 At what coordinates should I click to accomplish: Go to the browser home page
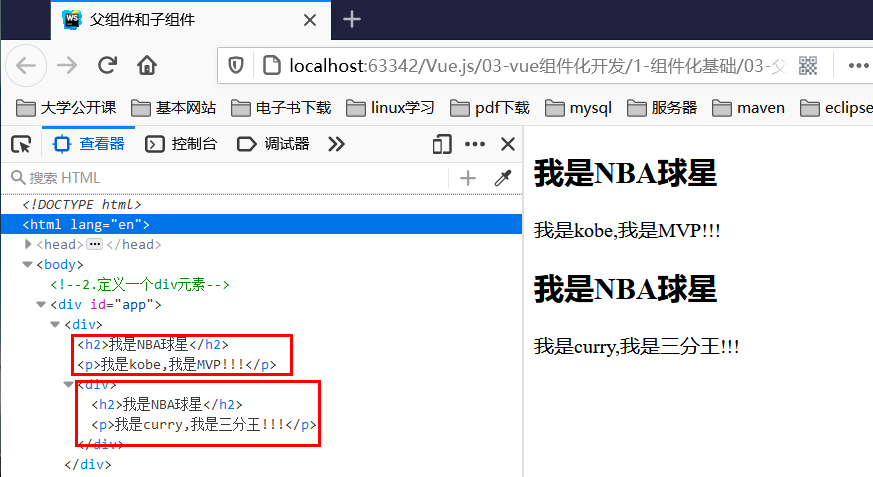(147, 66)
